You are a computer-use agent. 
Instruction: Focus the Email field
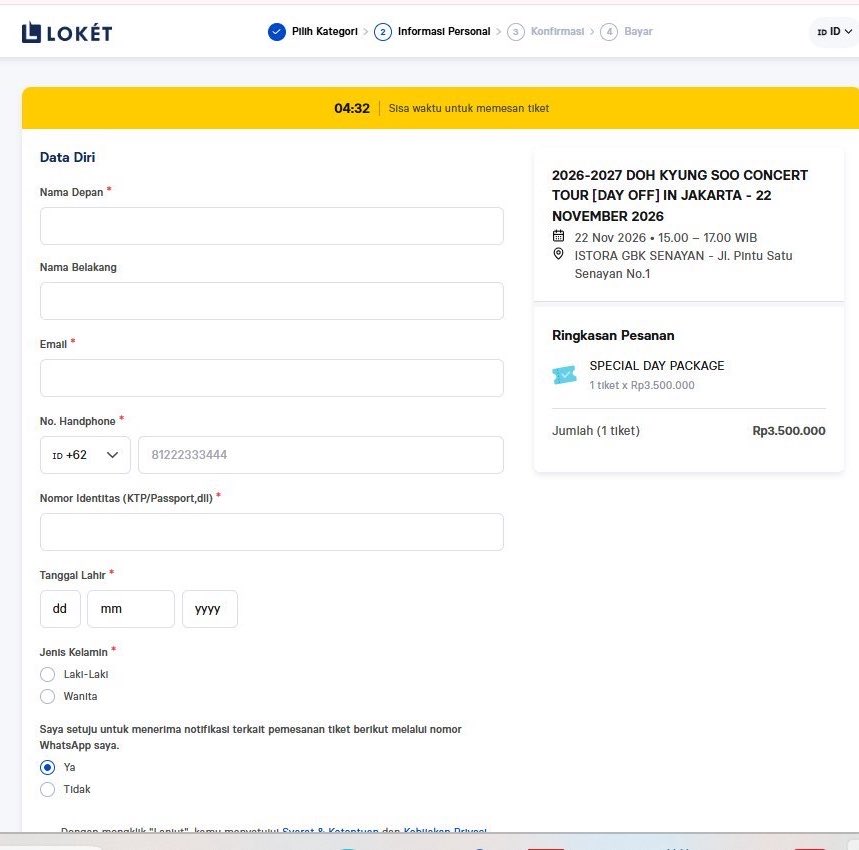[272, 378]
